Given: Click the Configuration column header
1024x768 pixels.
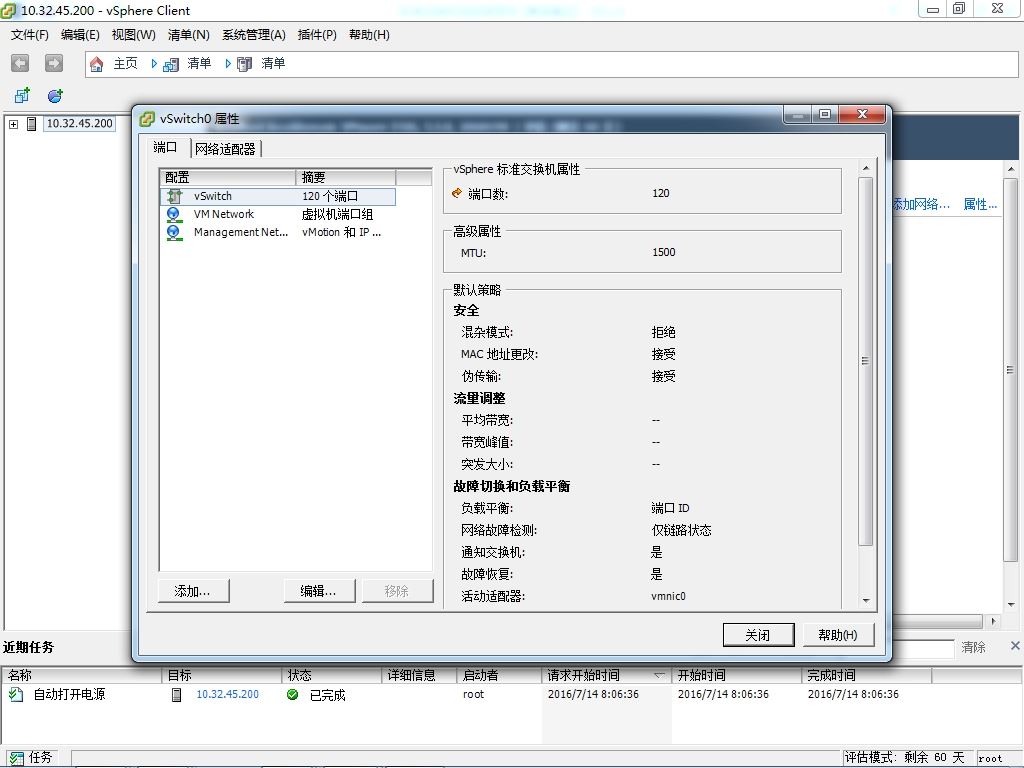Looking at the screenshot, I should point(228,177).
